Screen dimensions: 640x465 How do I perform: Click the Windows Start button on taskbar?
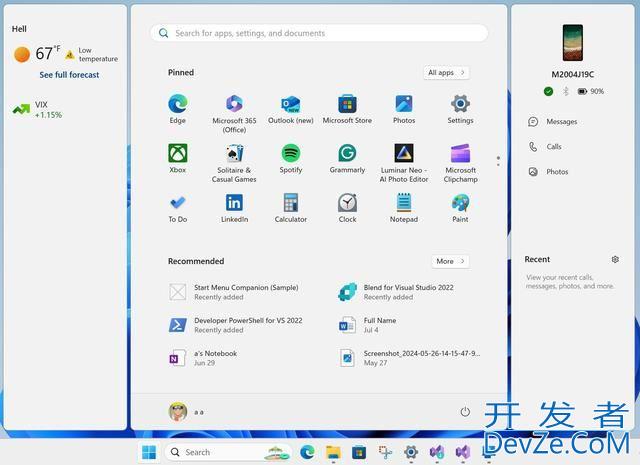149,452
